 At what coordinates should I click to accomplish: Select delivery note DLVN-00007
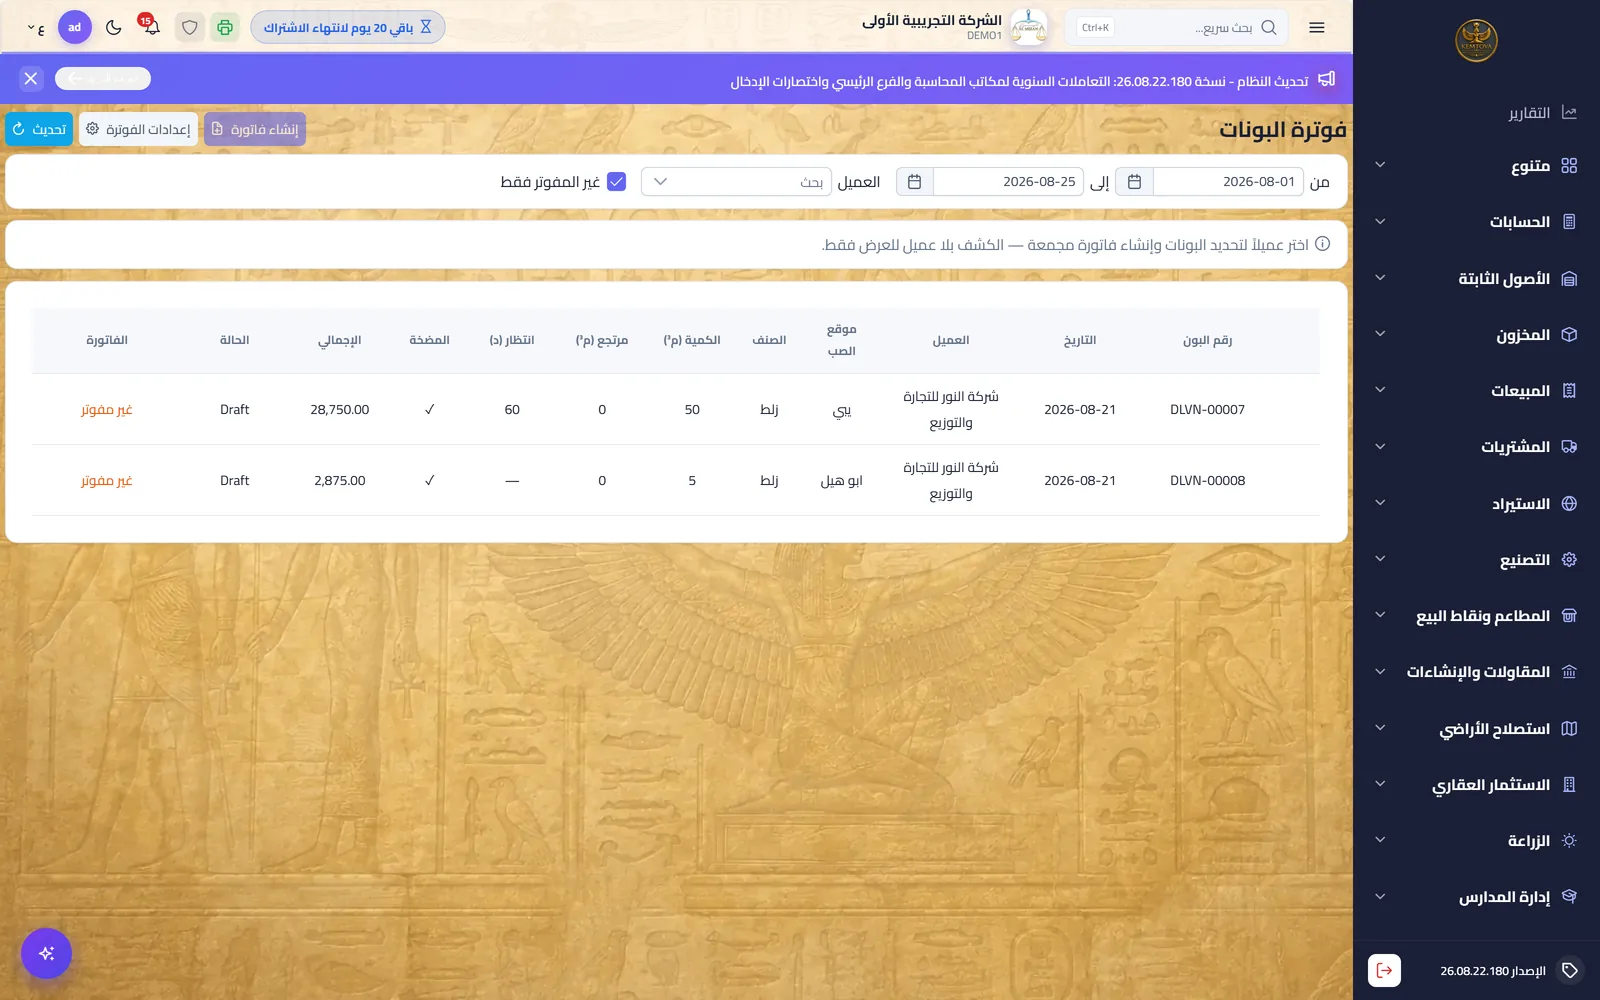1207,410
